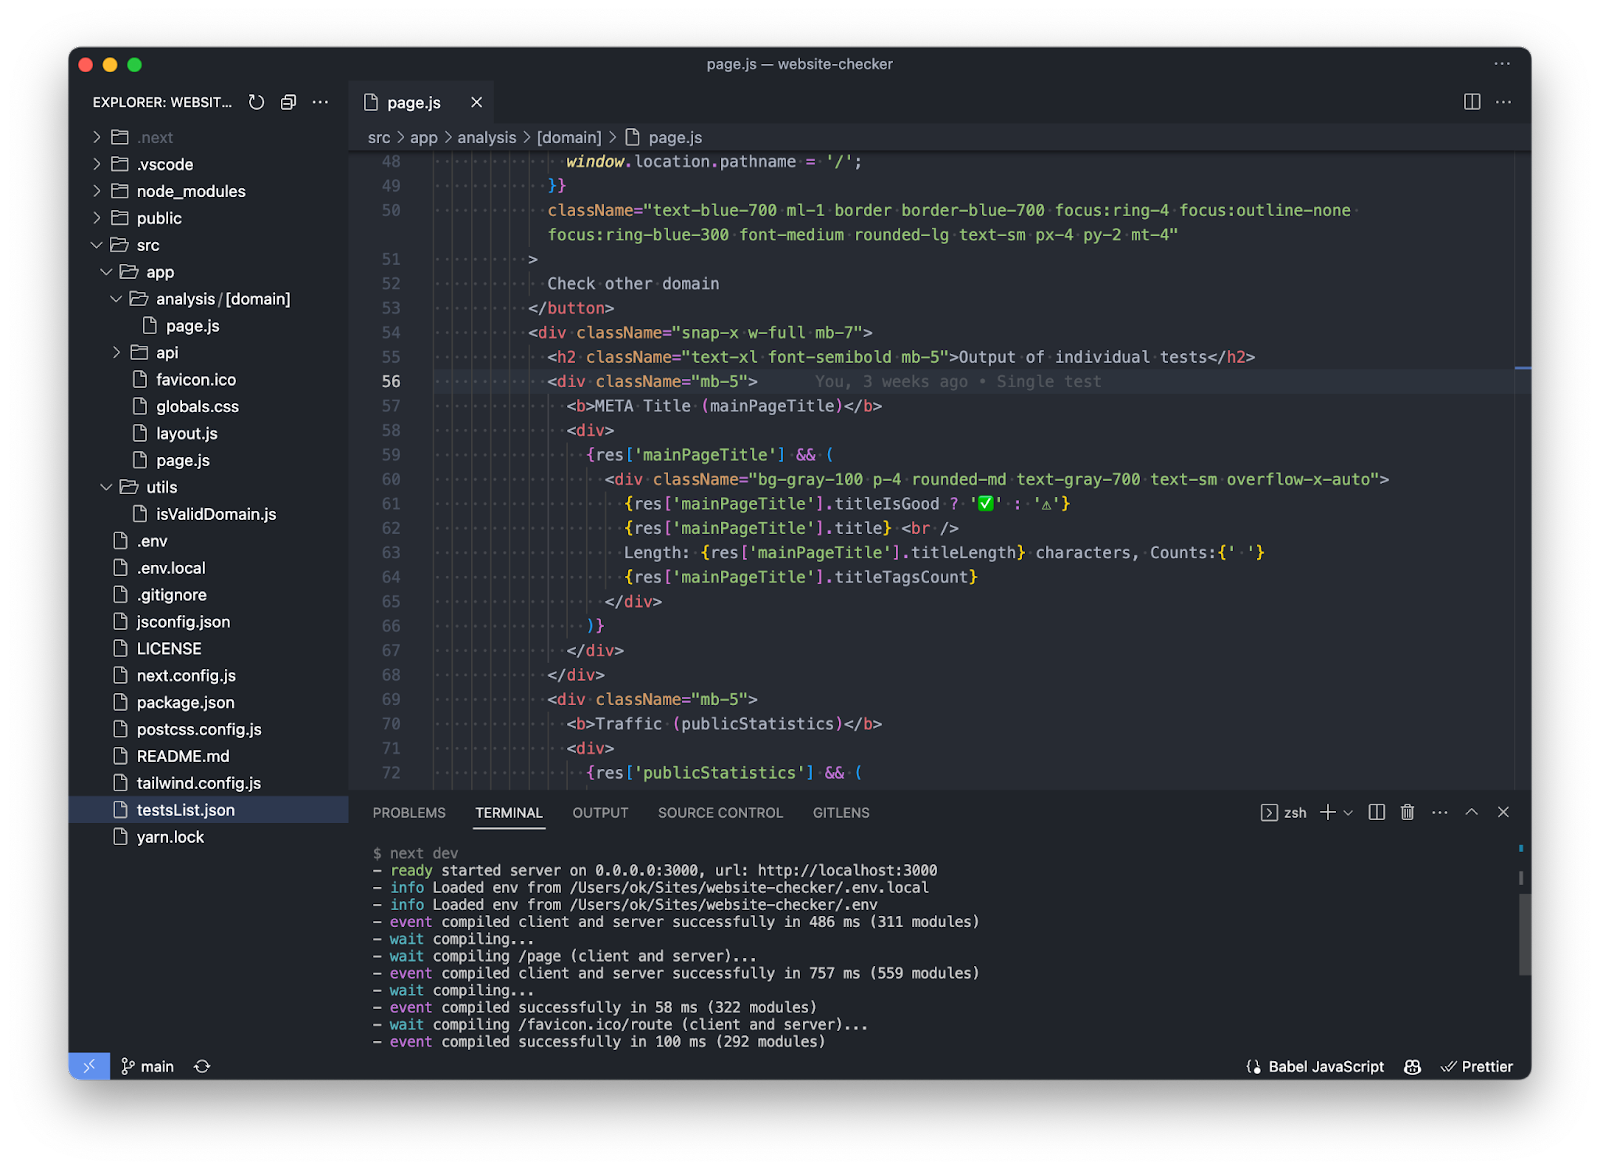Open the terminal launch profile dropdown
Viewport: 1600px width, 1170px height.
click(x=1348, y=812)
